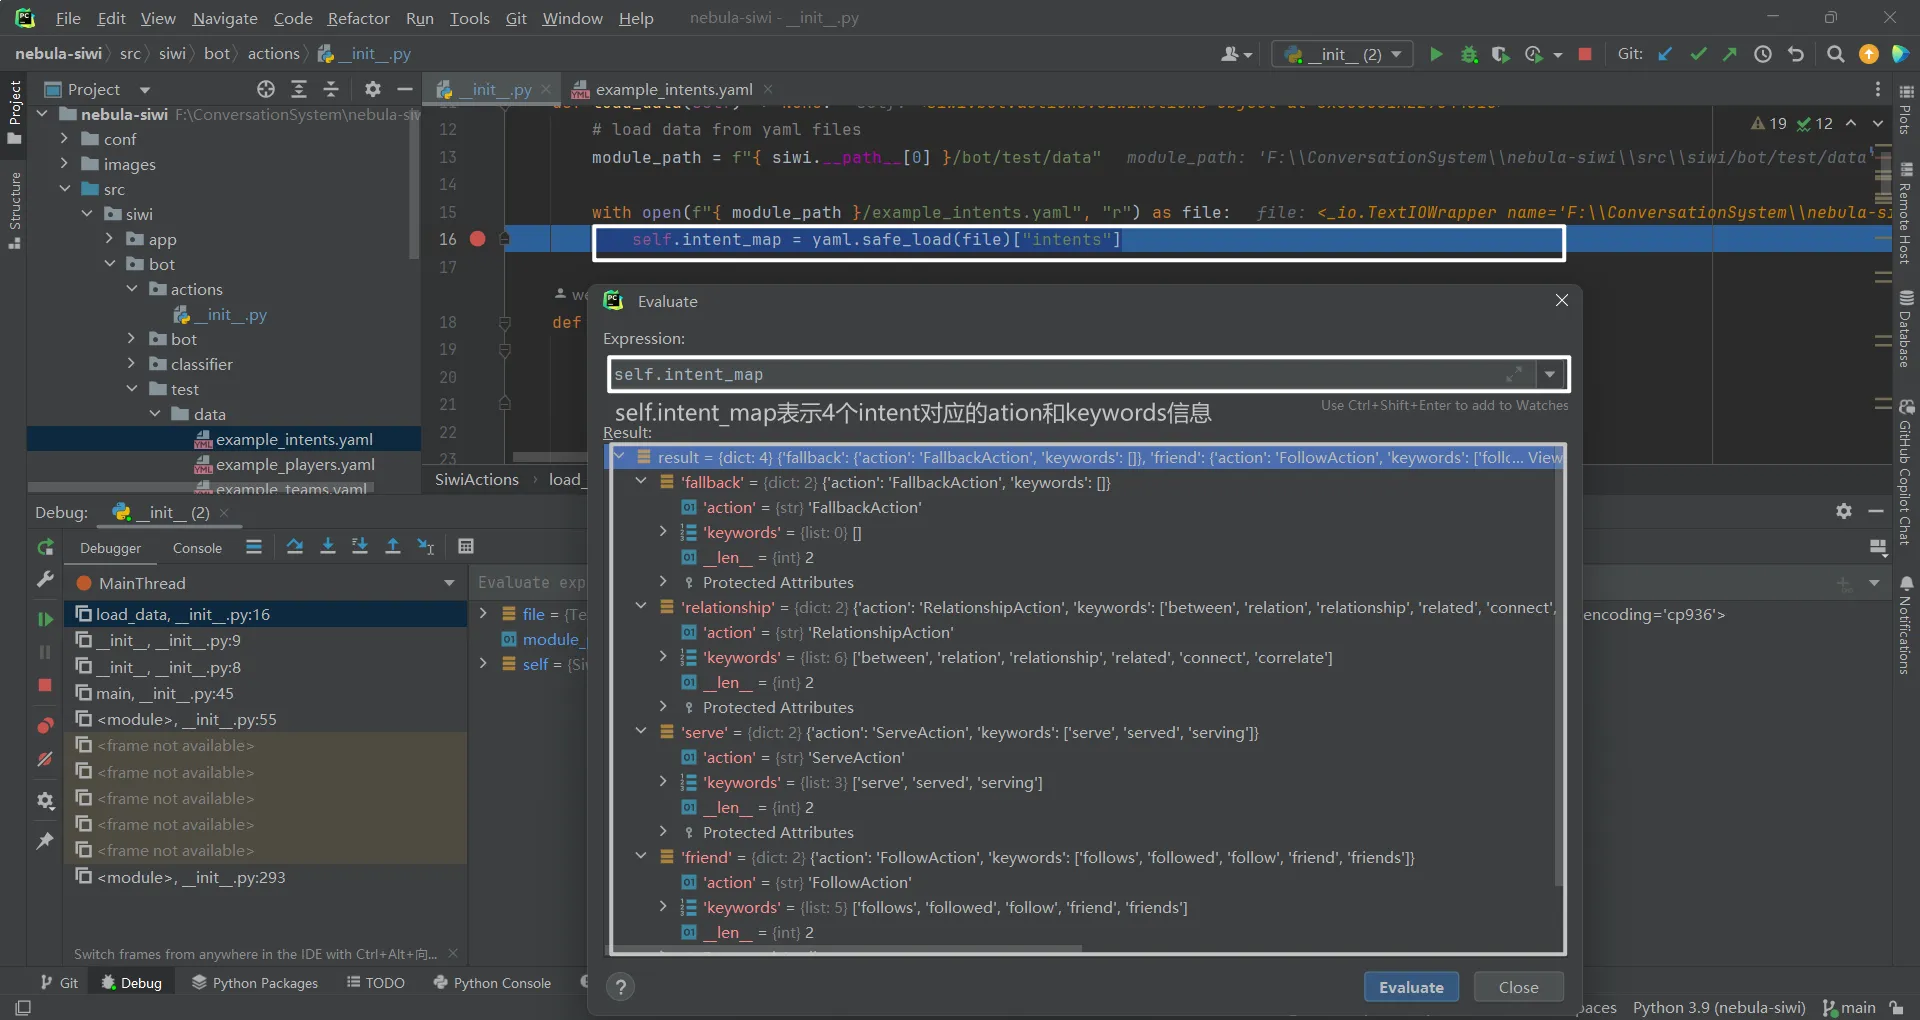Toggle the Database tool window on the right edge
Screen dimensions: 1920x1020
click(1906, 329)
